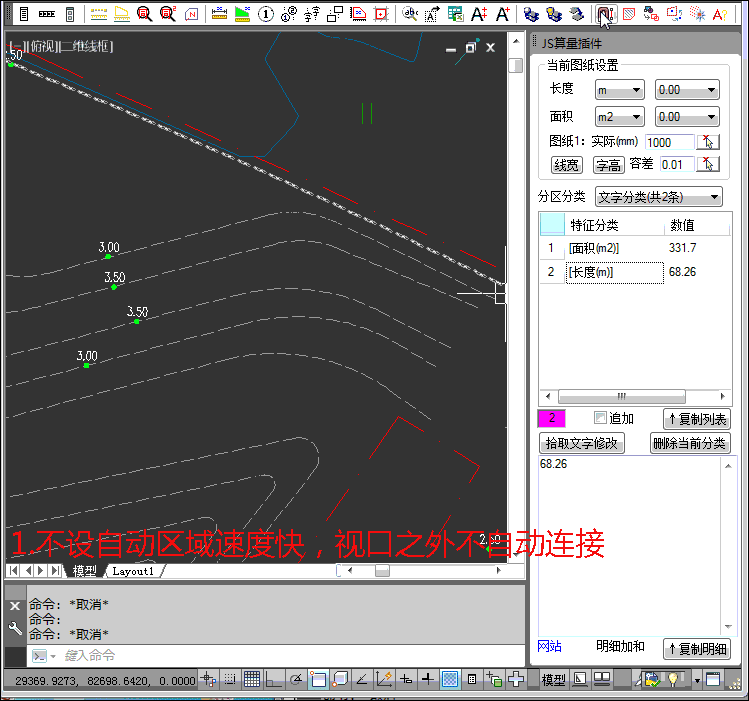Click the magenta color swatch labeled 2
Image resolution: width=749 pixels, height=701 pixels.
tap(552, 418)
